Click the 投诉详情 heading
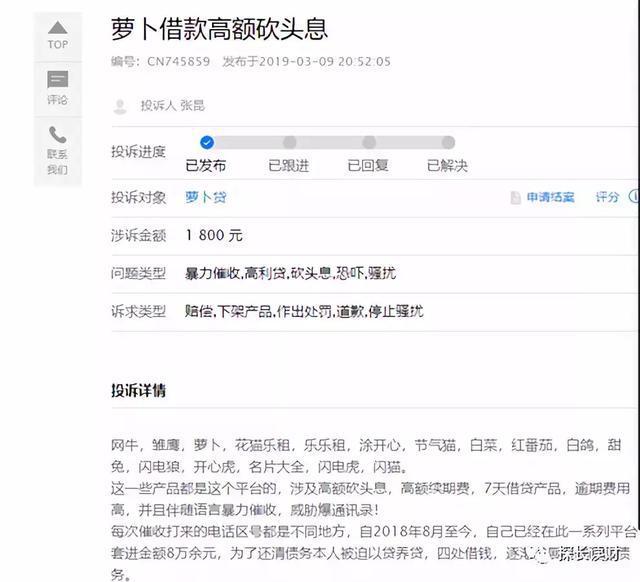The width and height of the screenshot is (640, 582). click(138, 390)
